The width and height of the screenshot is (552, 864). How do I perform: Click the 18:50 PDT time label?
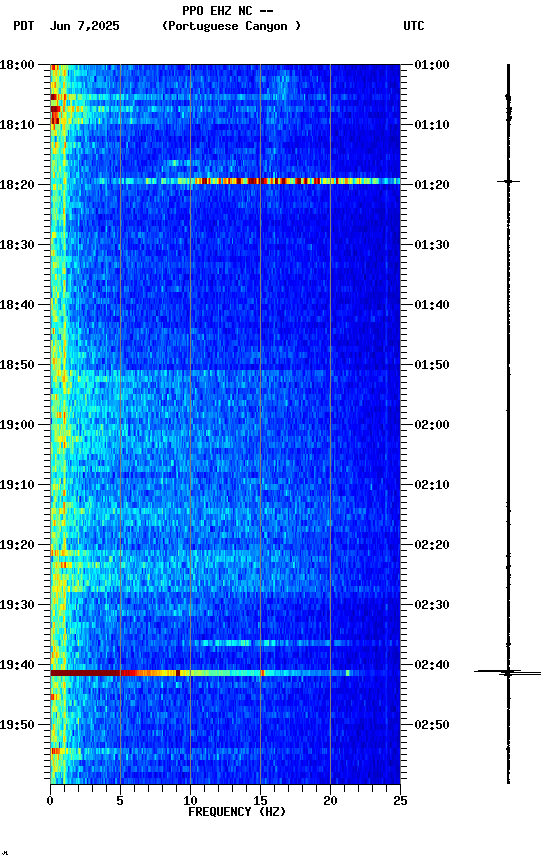click(x=17, y=365)
